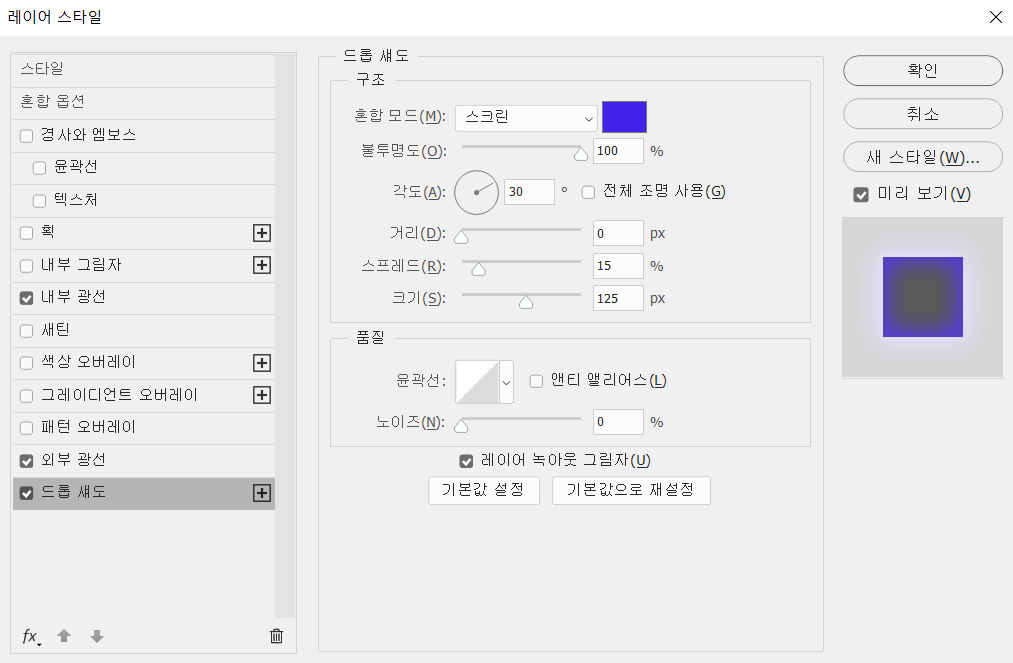
Task: Open the fx effects menu icon
Action: 31,637
